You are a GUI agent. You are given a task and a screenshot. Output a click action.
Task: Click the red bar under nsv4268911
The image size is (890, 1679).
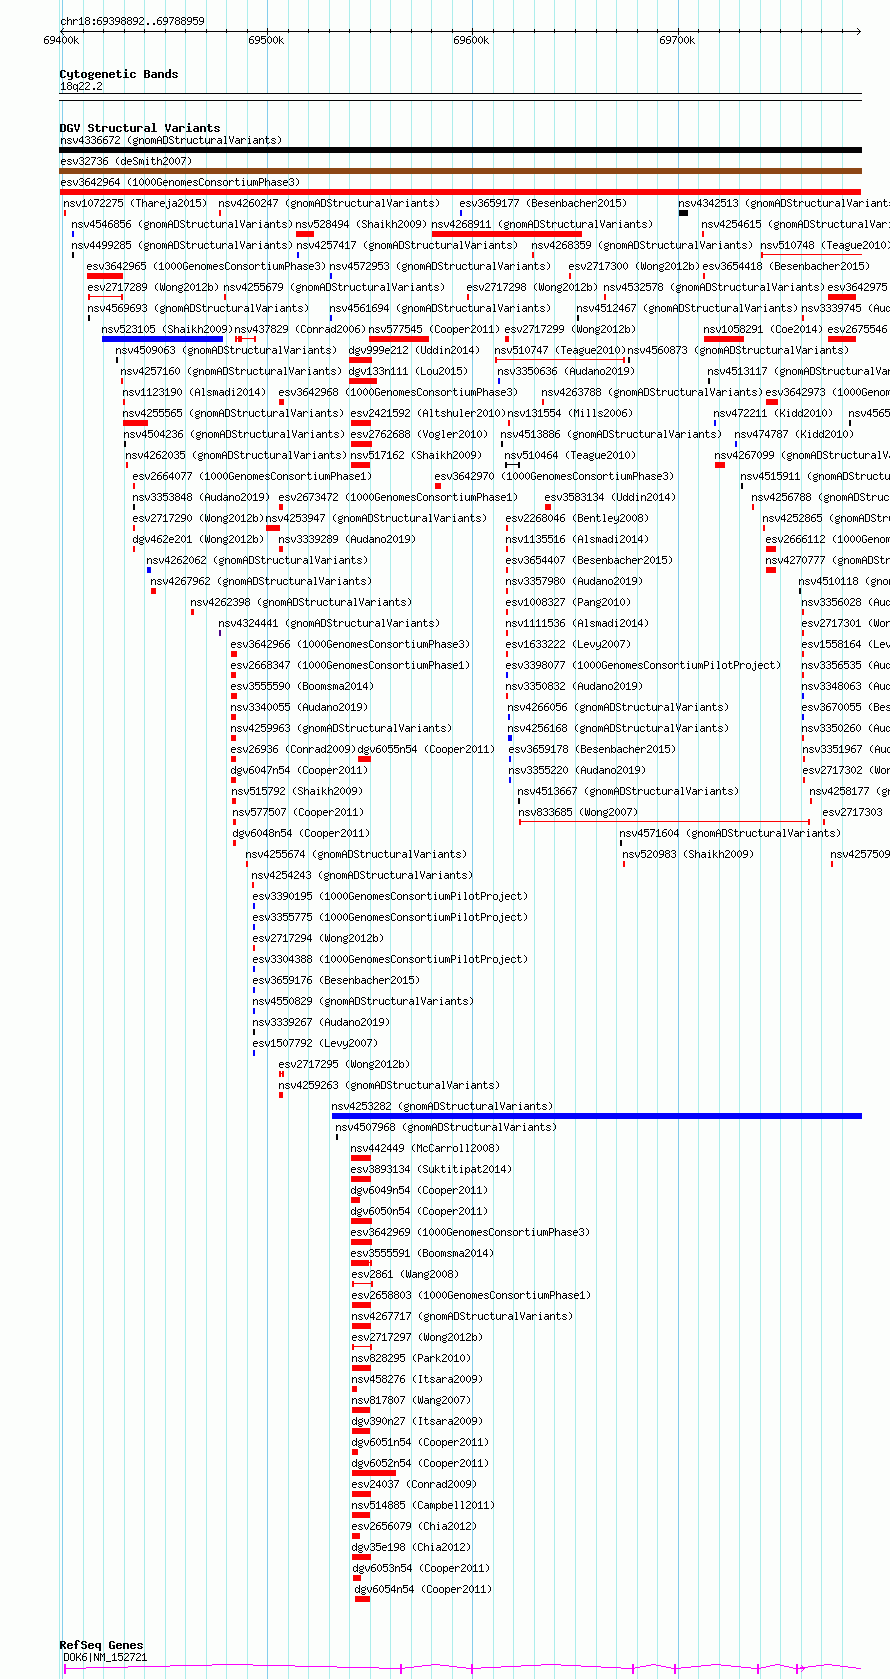(x=507, y=234)
